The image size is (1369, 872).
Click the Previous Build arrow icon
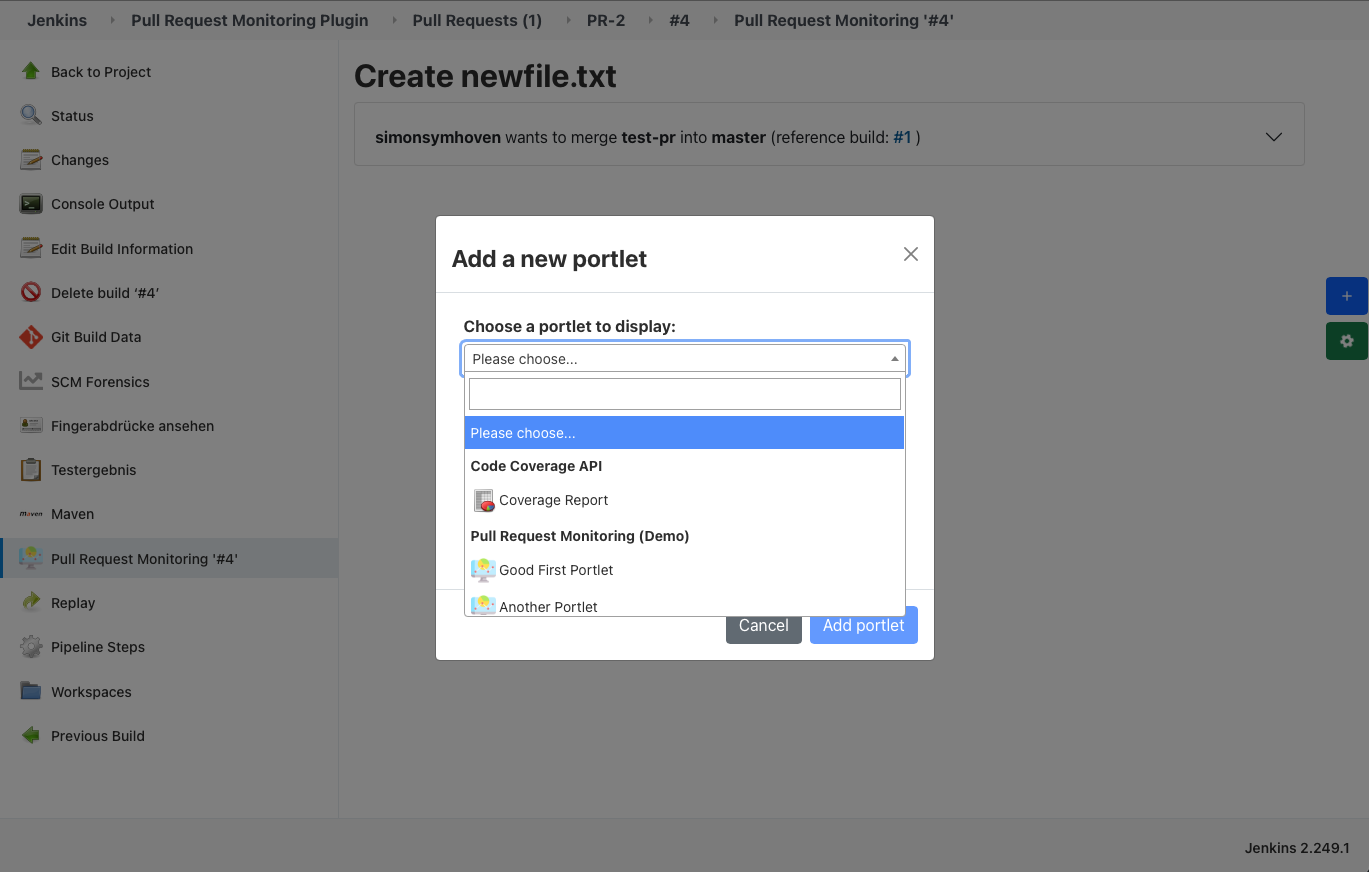31,735
